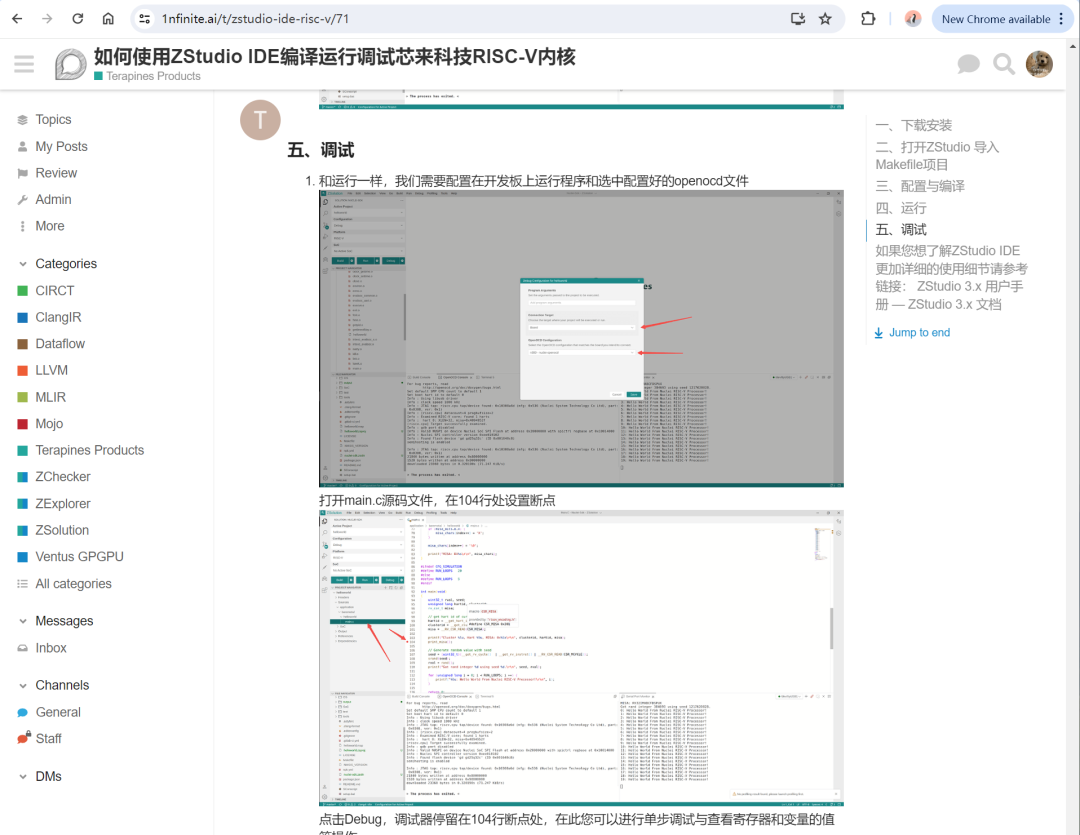
Task: Open the partially visible top screenshot
Action: 581,100
